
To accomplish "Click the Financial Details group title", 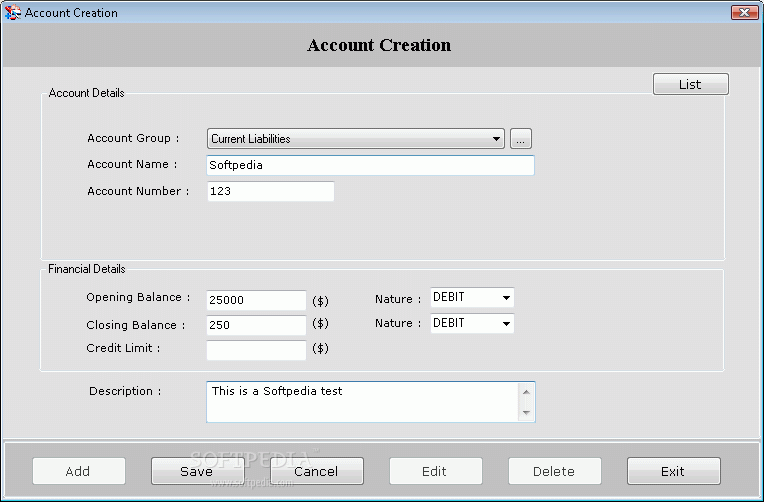I will (87, 269).
